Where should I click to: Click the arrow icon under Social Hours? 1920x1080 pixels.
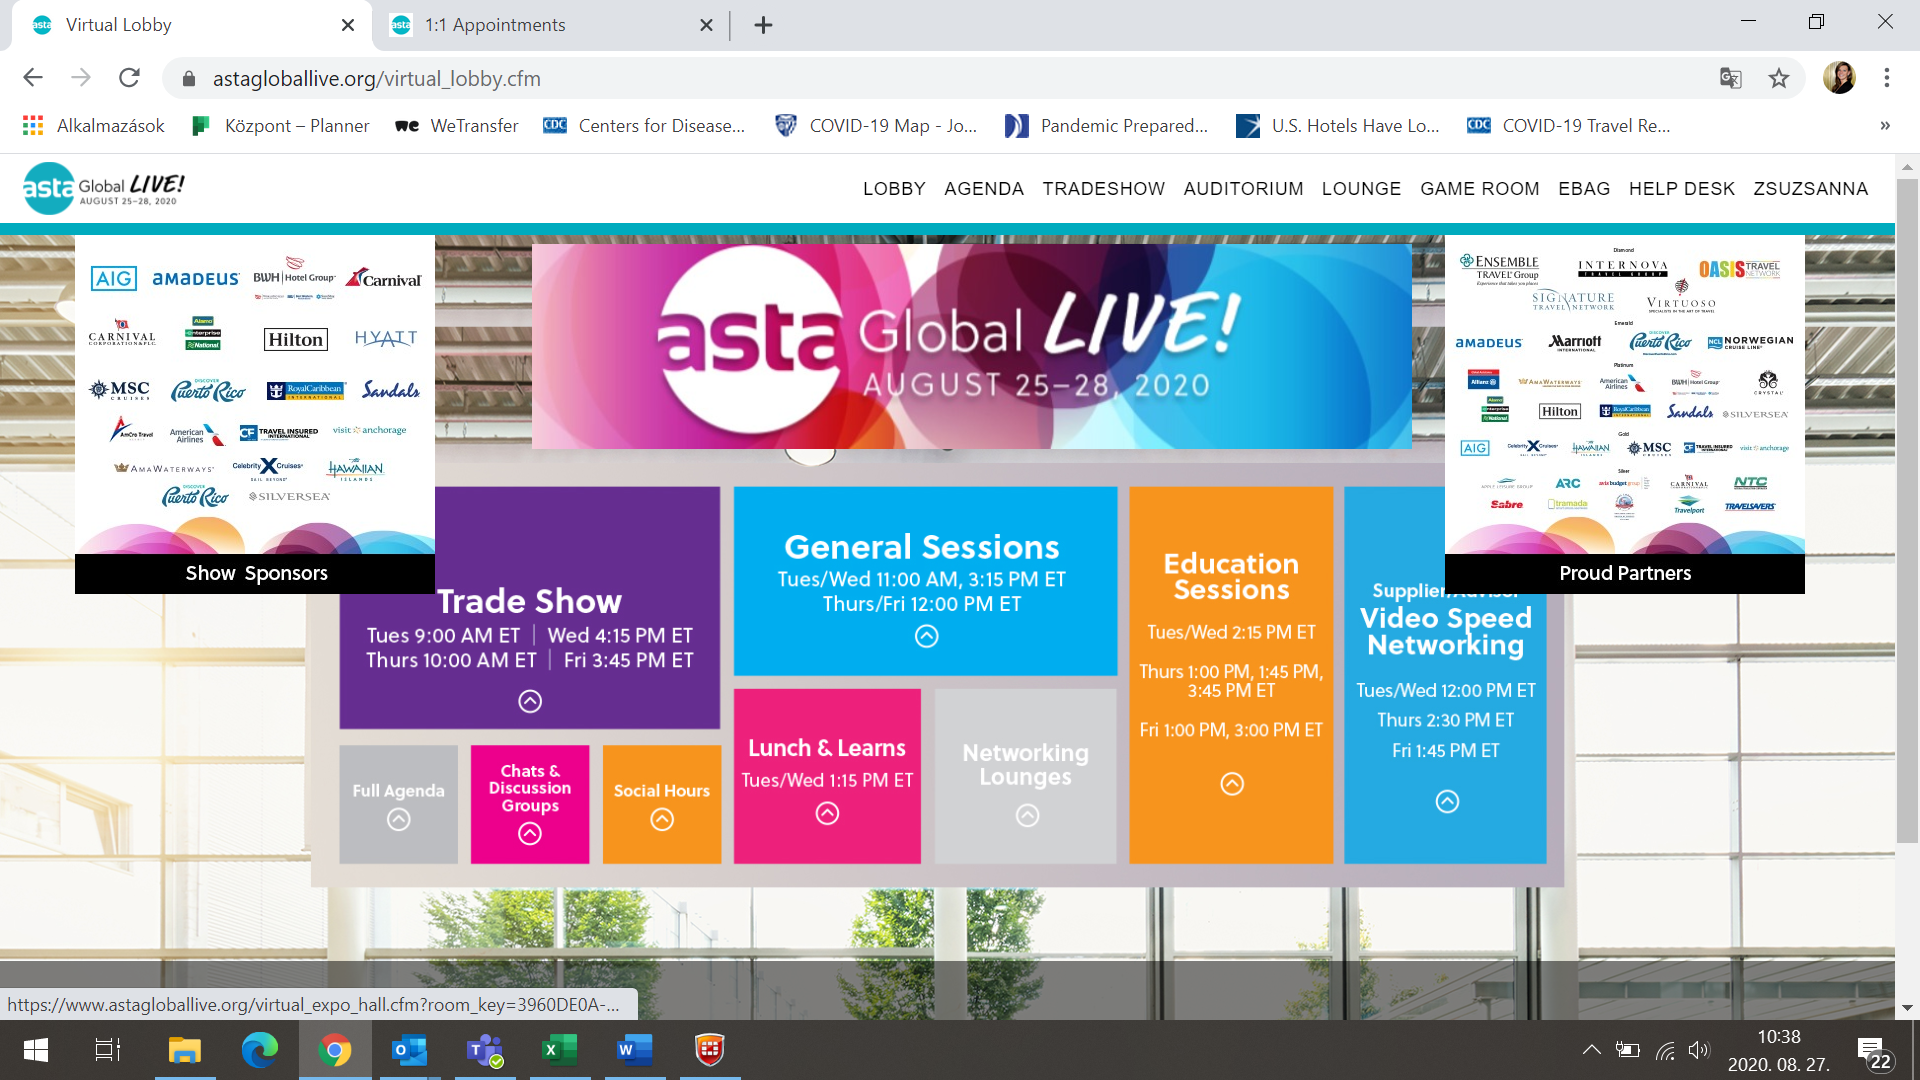[662, 820]
